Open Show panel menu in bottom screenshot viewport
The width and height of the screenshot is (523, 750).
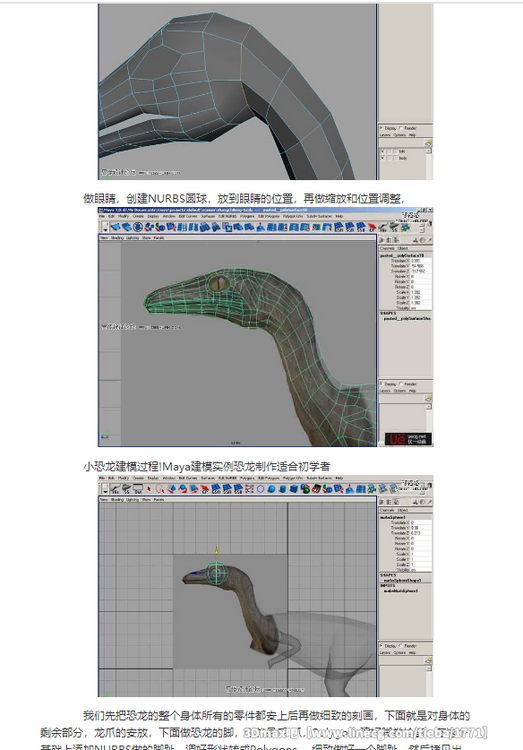[146, 499]
